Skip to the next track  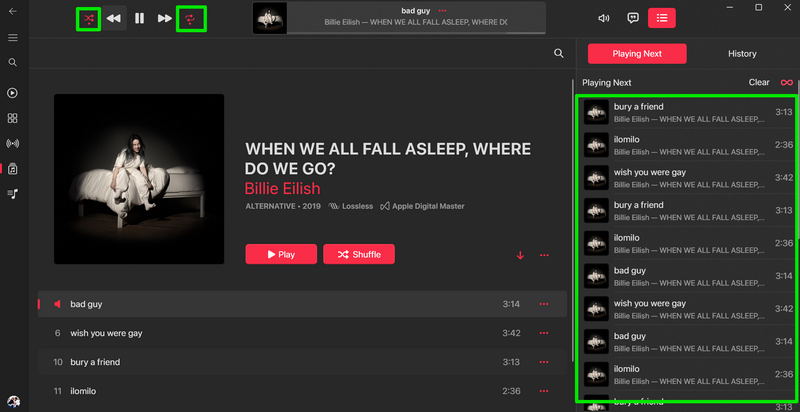(165, 19)
